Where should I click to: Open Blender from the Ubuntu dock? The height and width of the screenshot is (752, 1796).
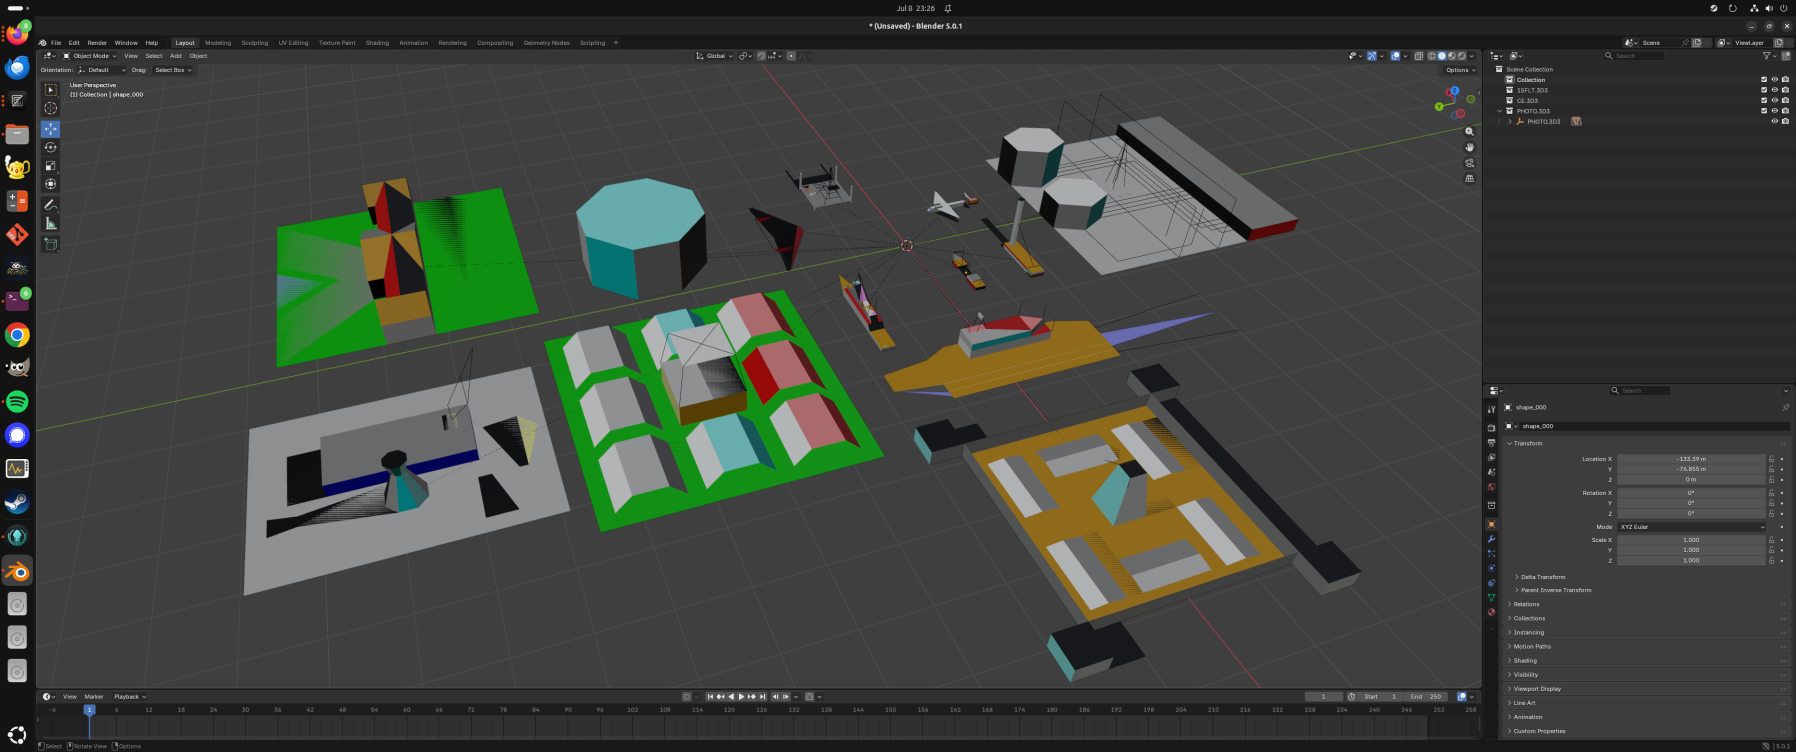[x=17, y=571]
